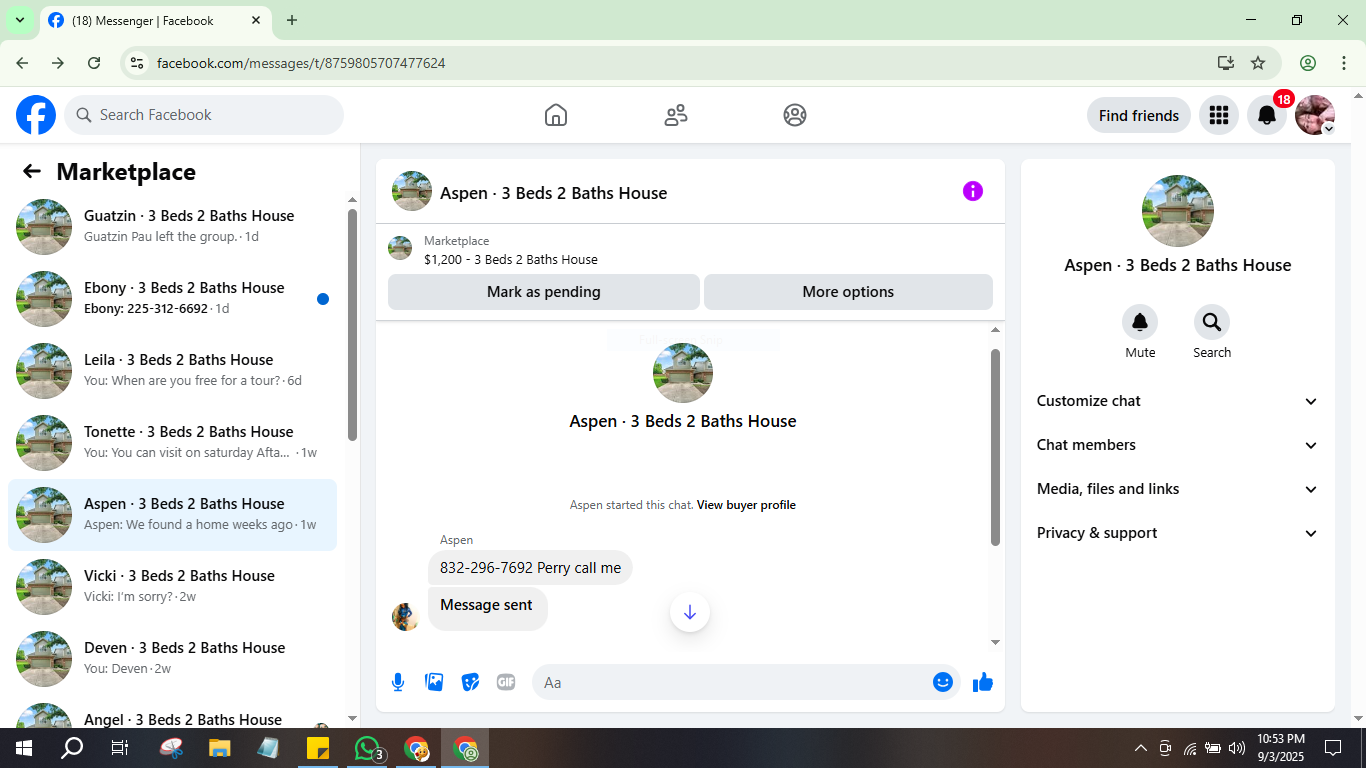The width and height of the screenshot is (1366, 768).
Task: Expand the Customize chat section
Action: coord(1178,401)
